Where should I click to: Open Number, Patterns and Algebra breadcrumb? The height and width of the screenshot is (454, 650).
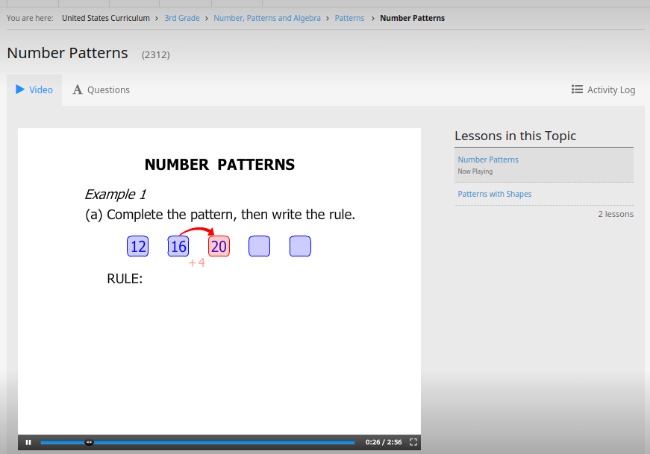click(x=267, y=18)
